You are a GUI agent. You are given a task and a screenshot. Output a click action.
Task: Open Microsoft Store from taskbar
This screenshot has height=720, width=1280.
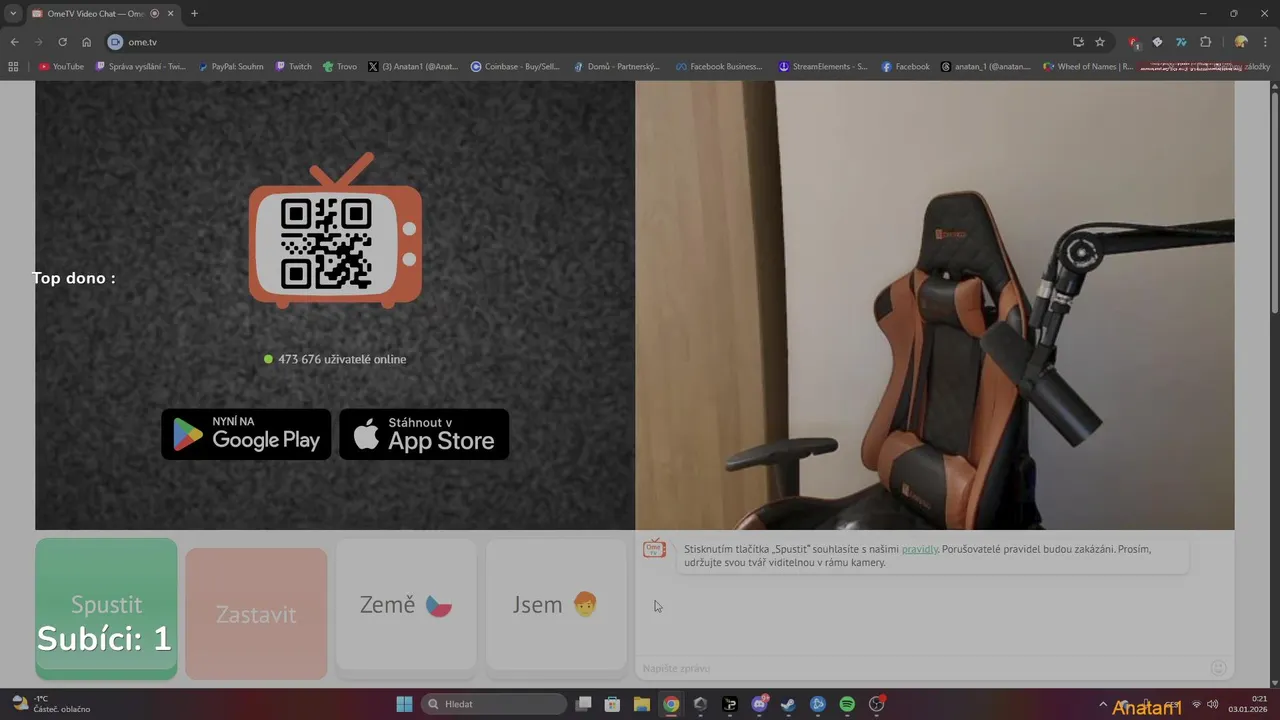click(613, 704)
